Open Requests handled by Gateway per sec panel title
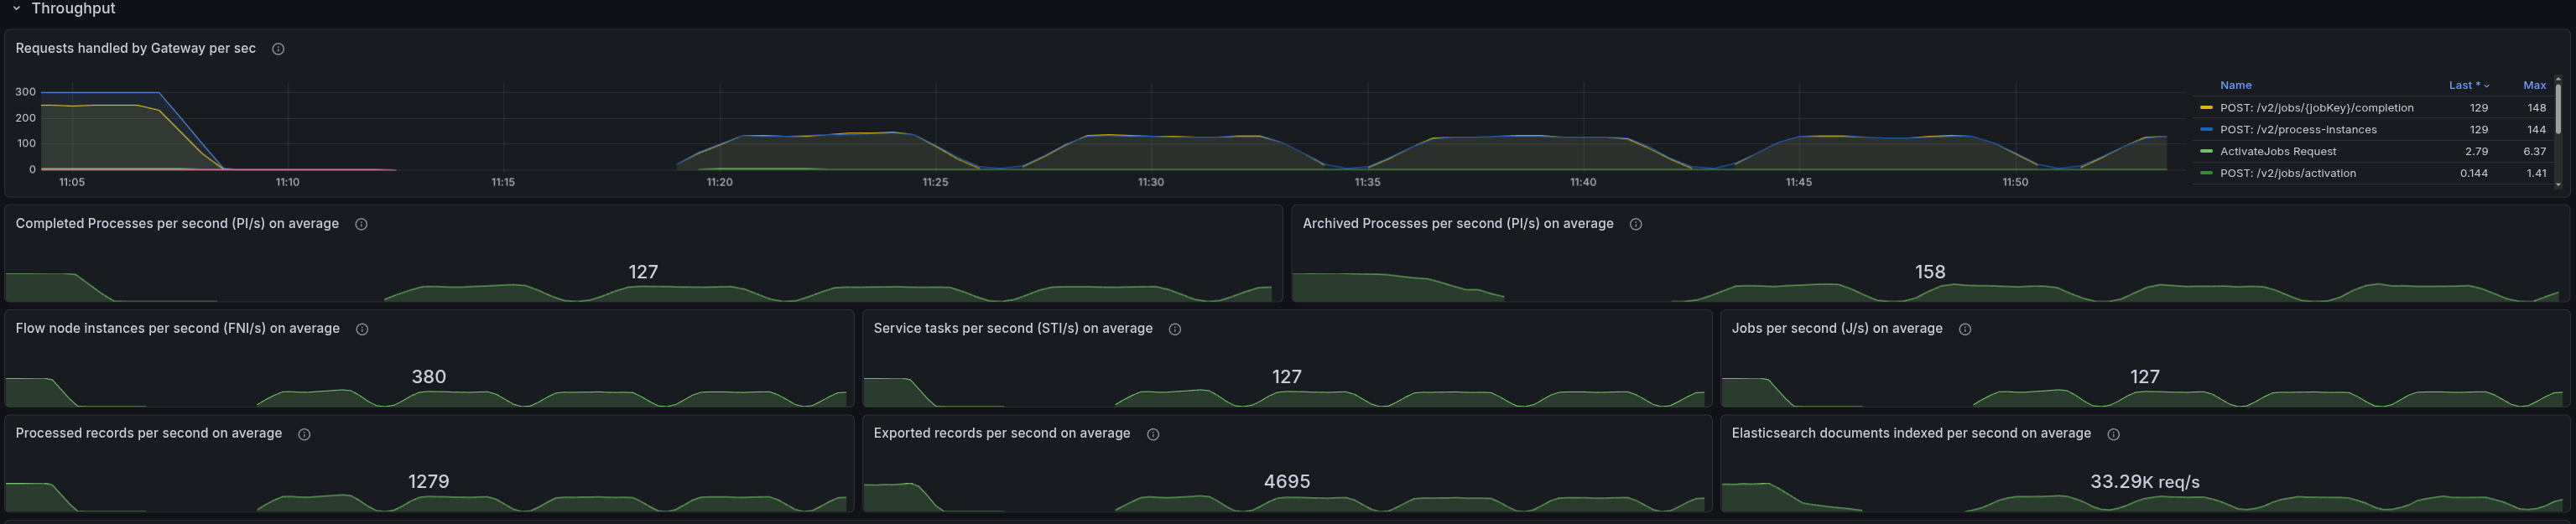The image size is (2576, 524). click(x=136, y=49)
